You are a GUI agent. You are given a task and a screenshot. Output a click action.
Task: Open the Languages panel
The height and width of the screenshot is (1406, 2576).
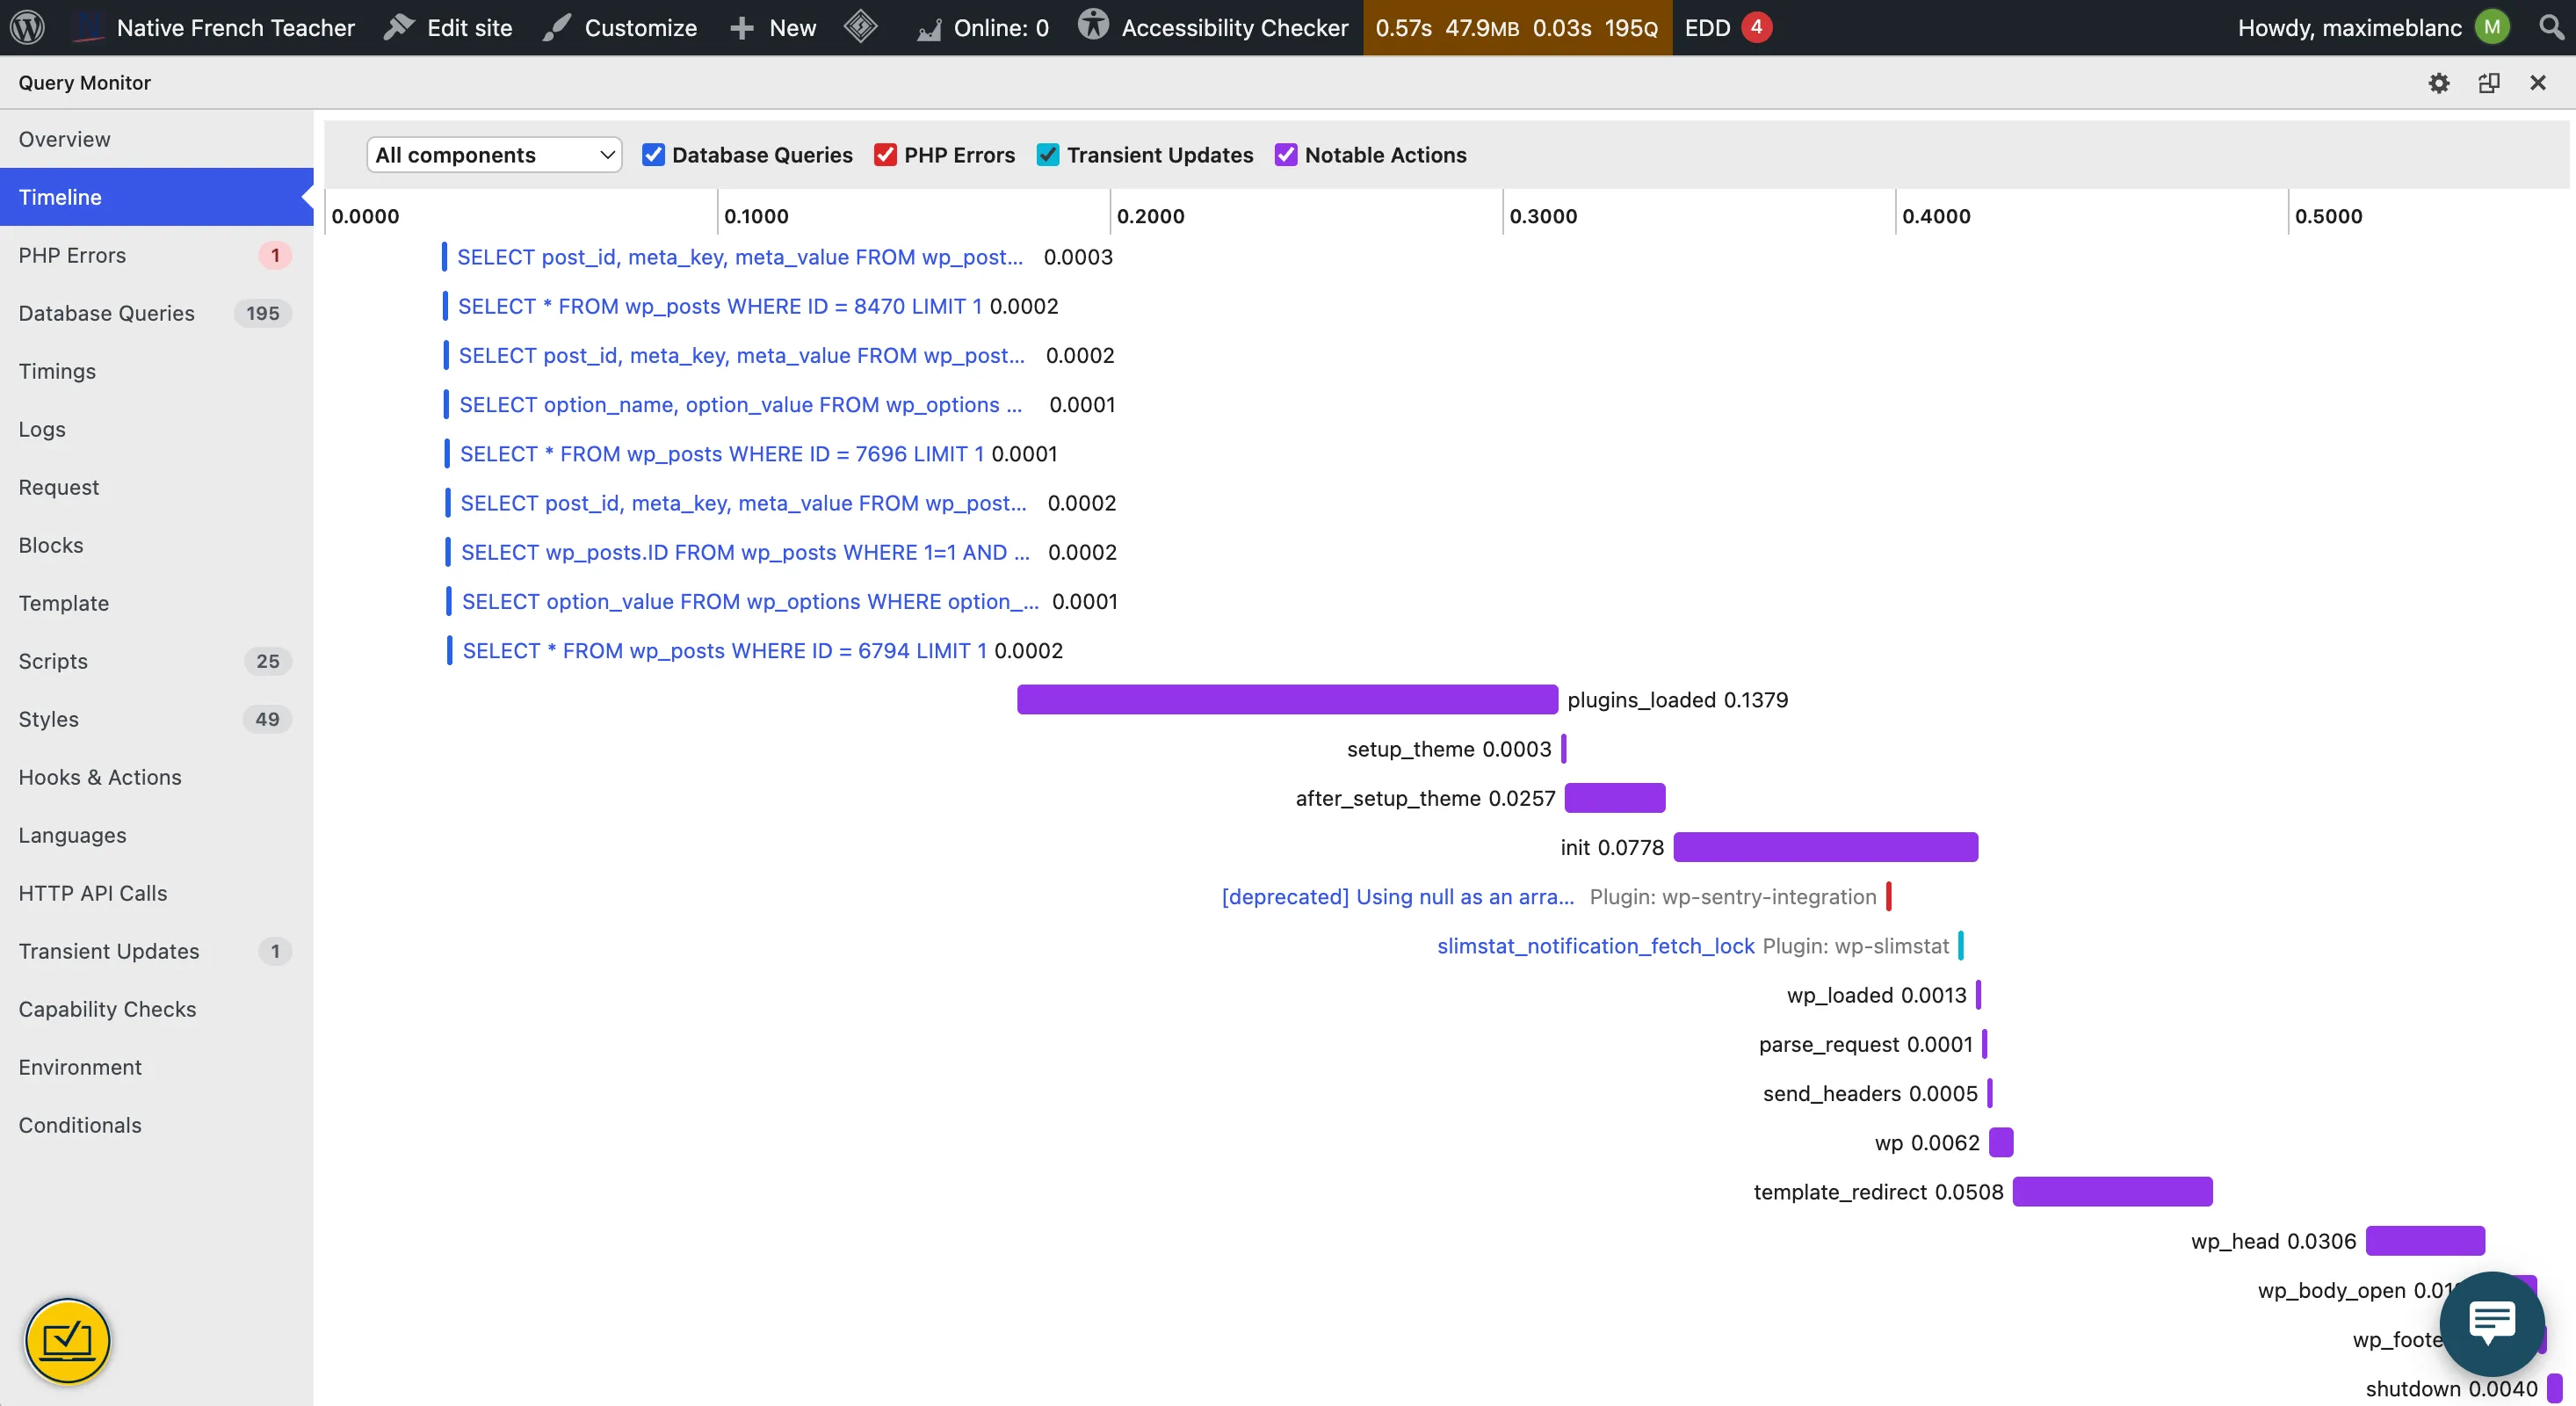(156, 835)
